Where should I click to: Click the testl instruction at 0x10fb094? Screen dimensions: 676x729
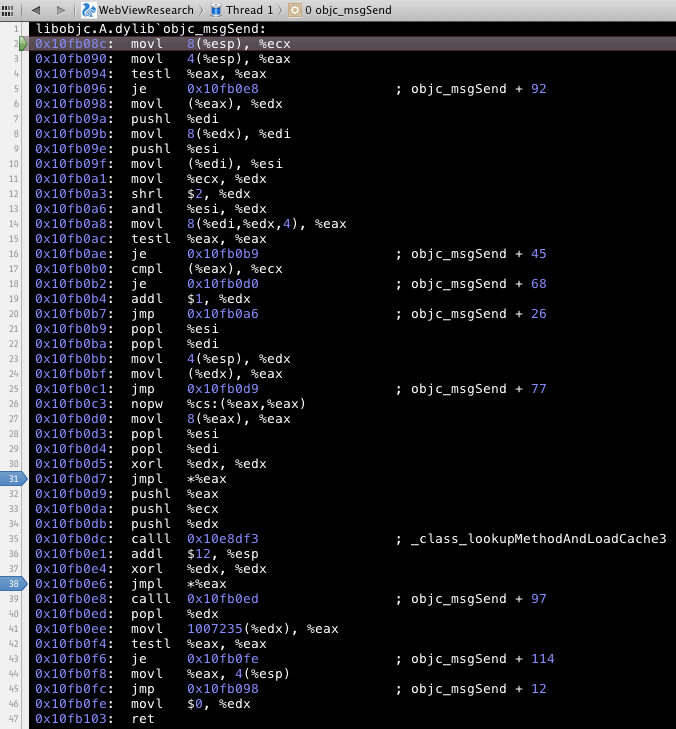pos(199,74)
